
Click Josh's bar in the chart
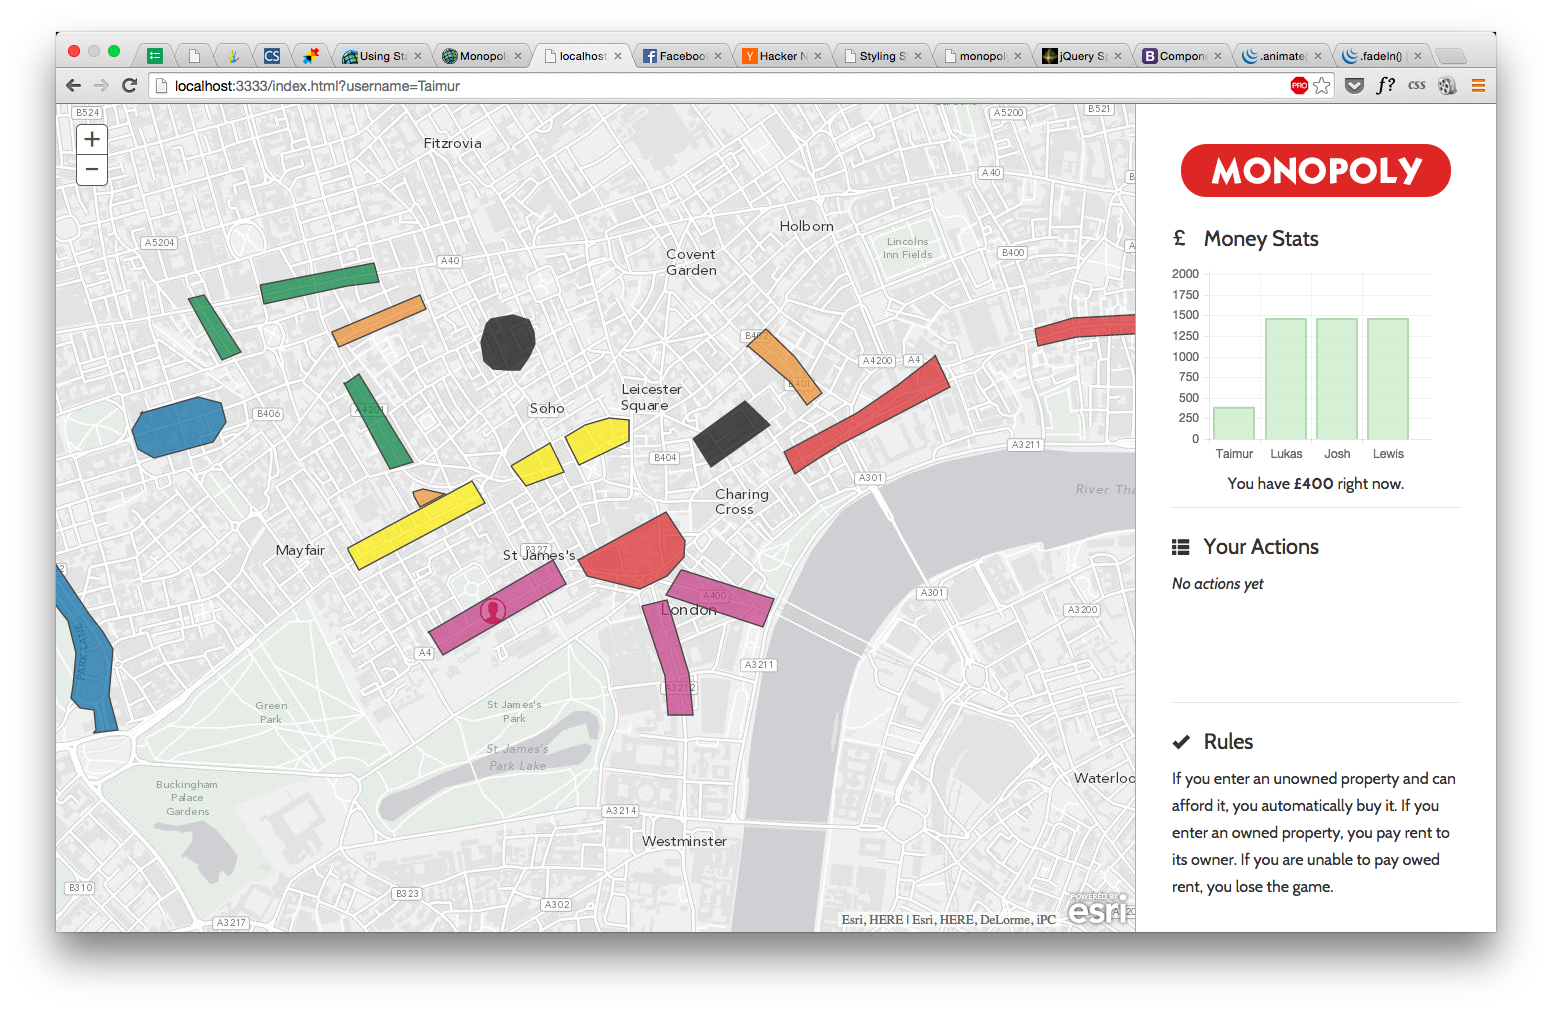(1337, 379)
